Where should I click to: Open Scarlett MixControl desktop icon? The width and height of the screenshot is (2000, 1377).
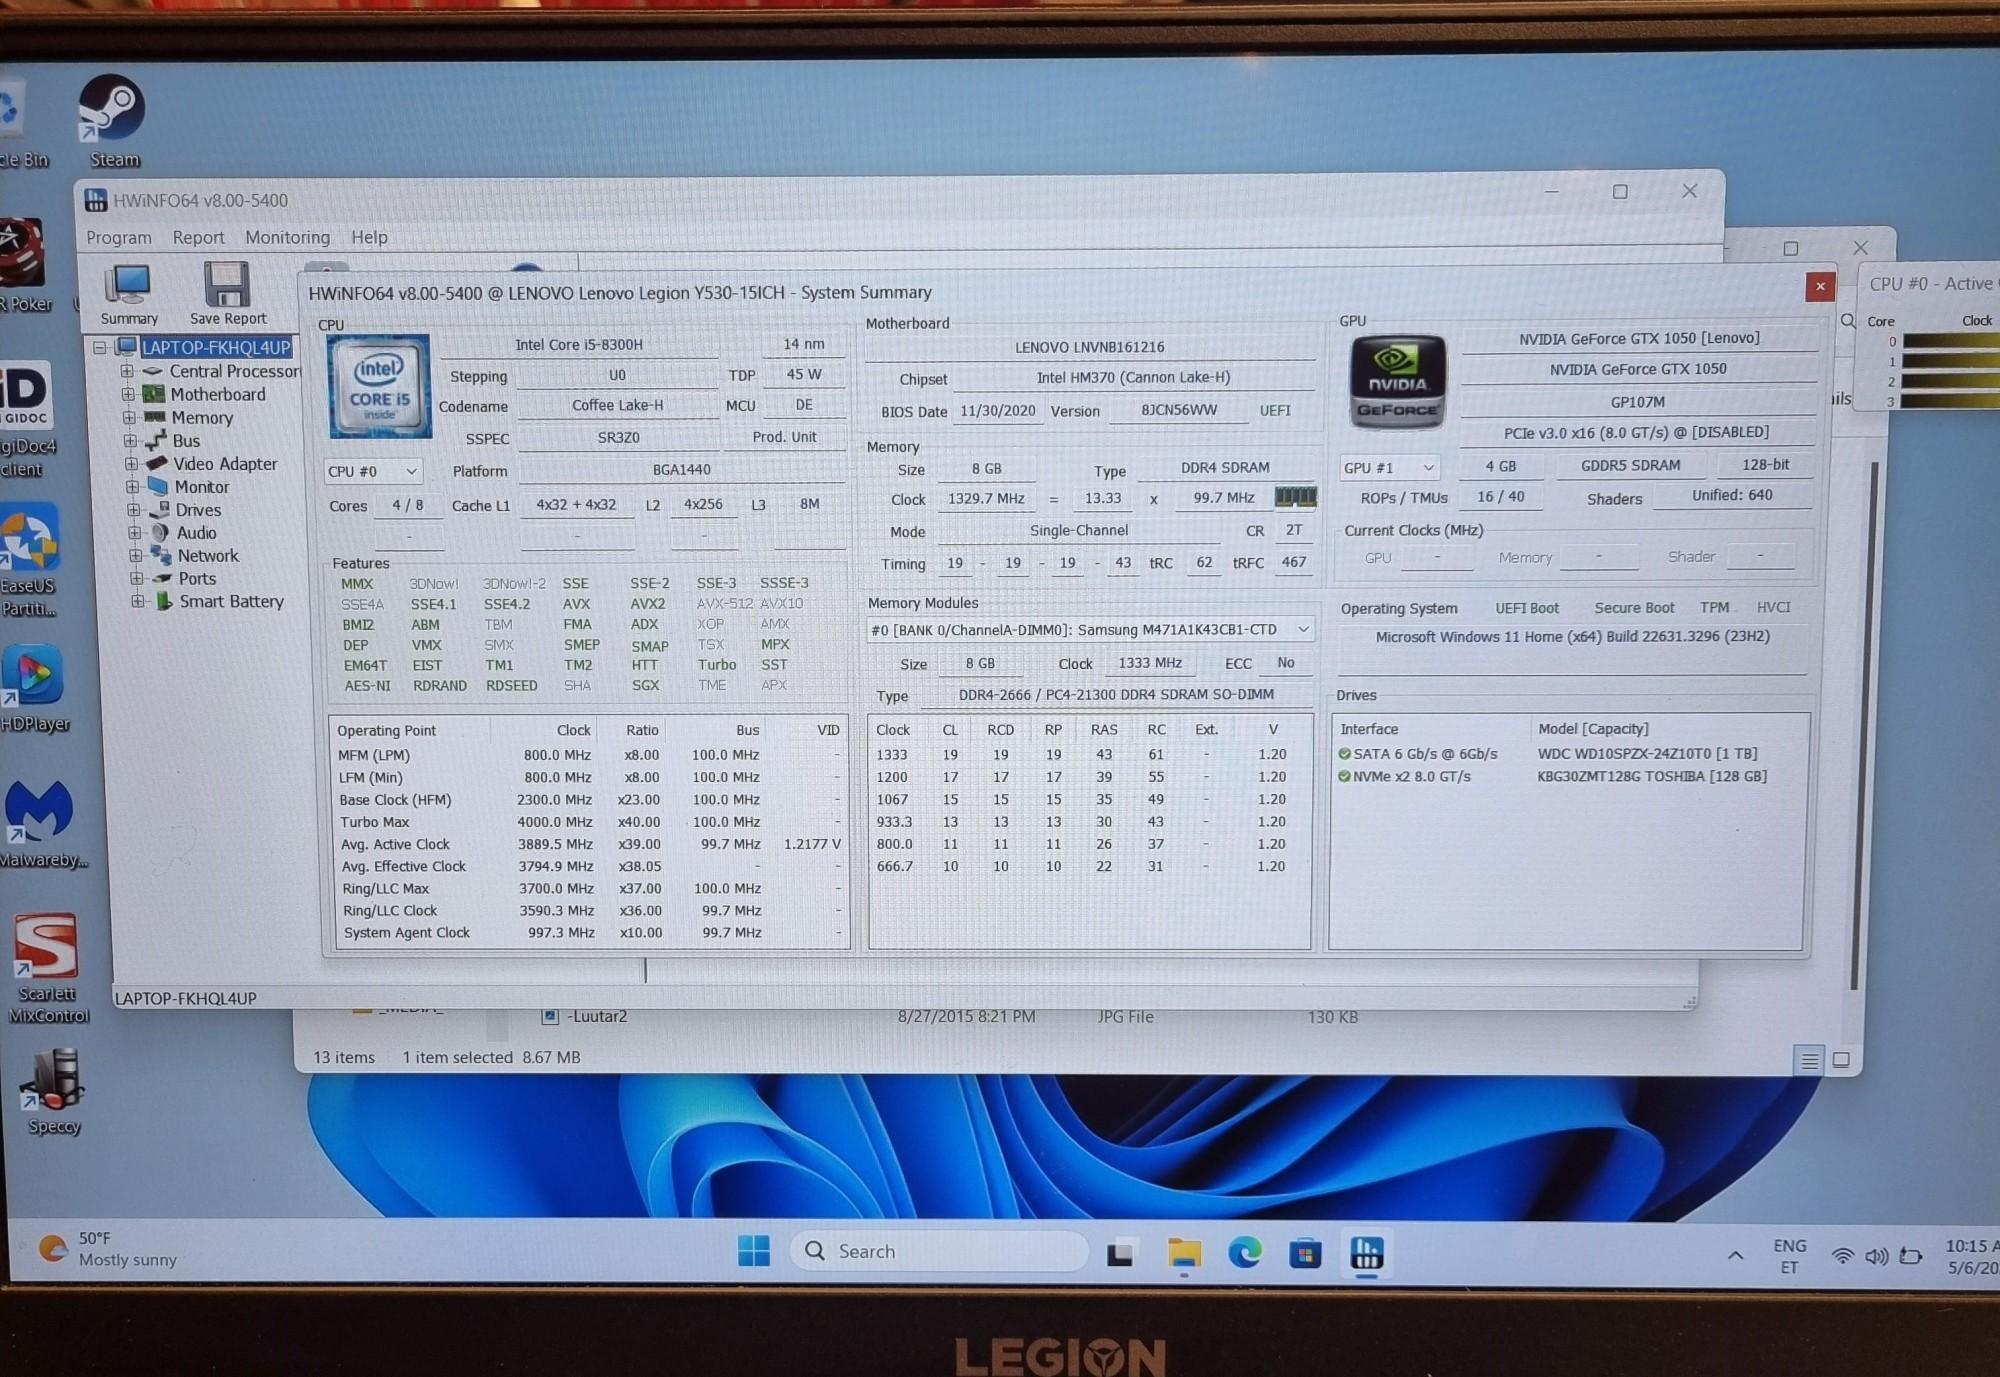tap(47, 967)
